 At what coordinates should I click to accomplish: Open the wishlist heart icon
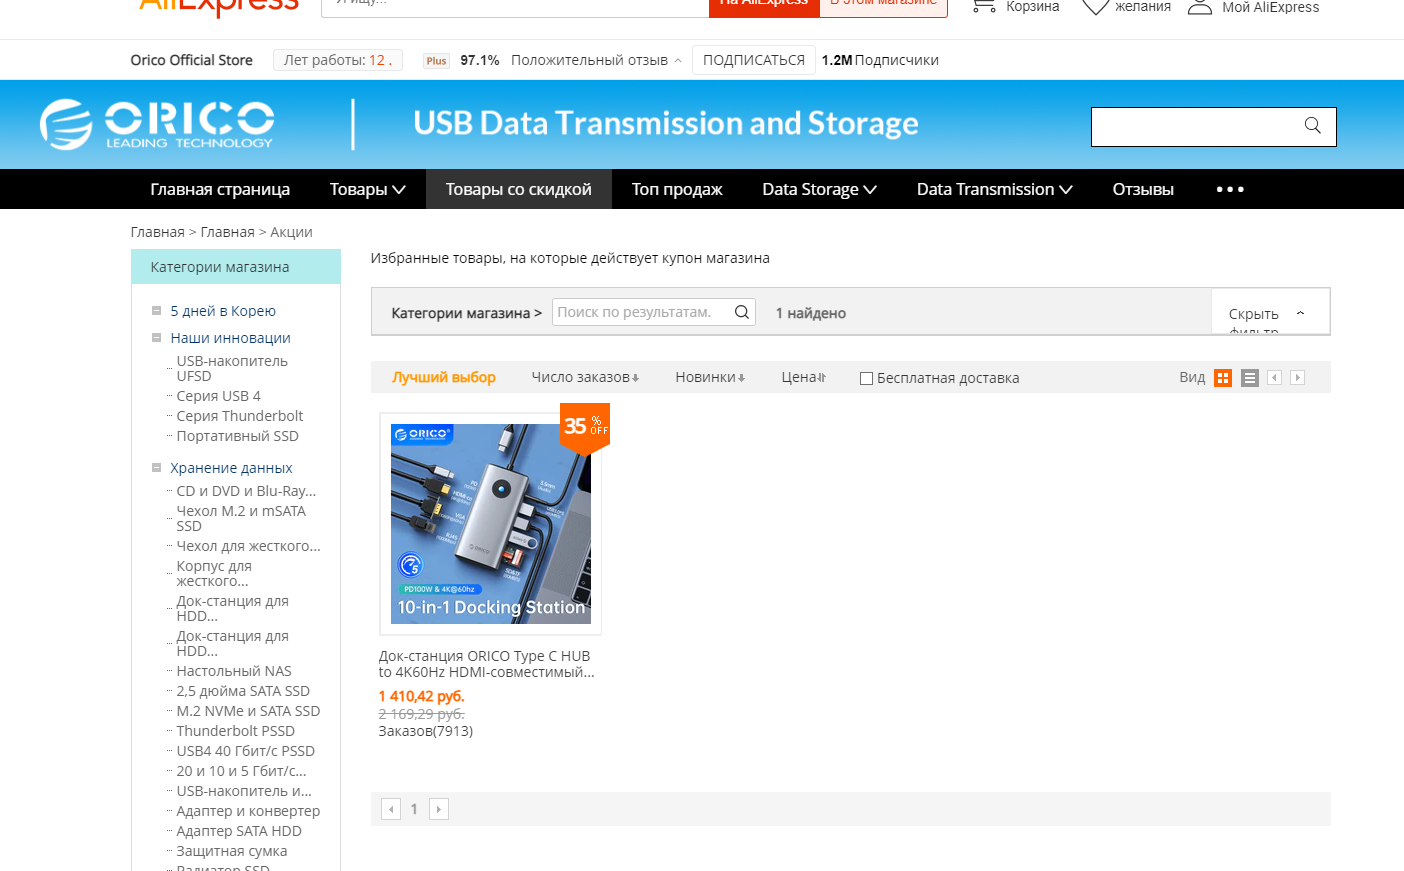(x=1096, y=6)
